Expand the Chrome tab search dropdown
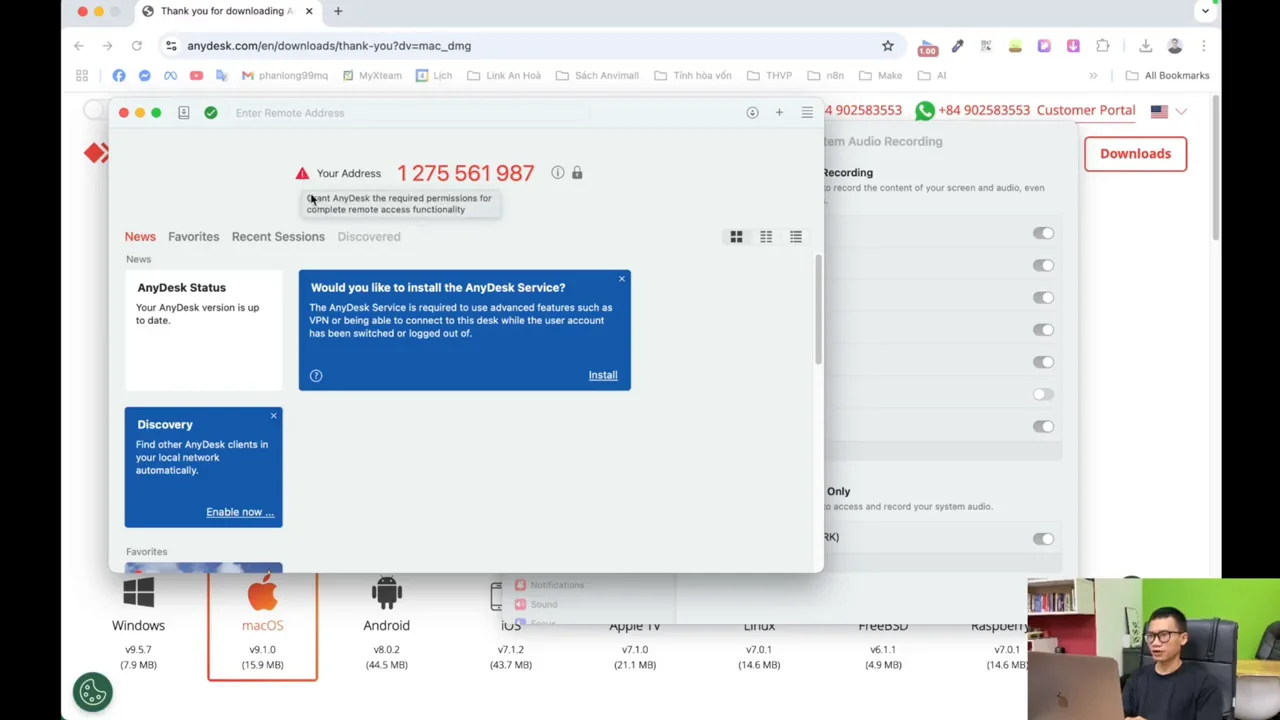Screen dimensions: 1280x720 (x=1205, y=11)
